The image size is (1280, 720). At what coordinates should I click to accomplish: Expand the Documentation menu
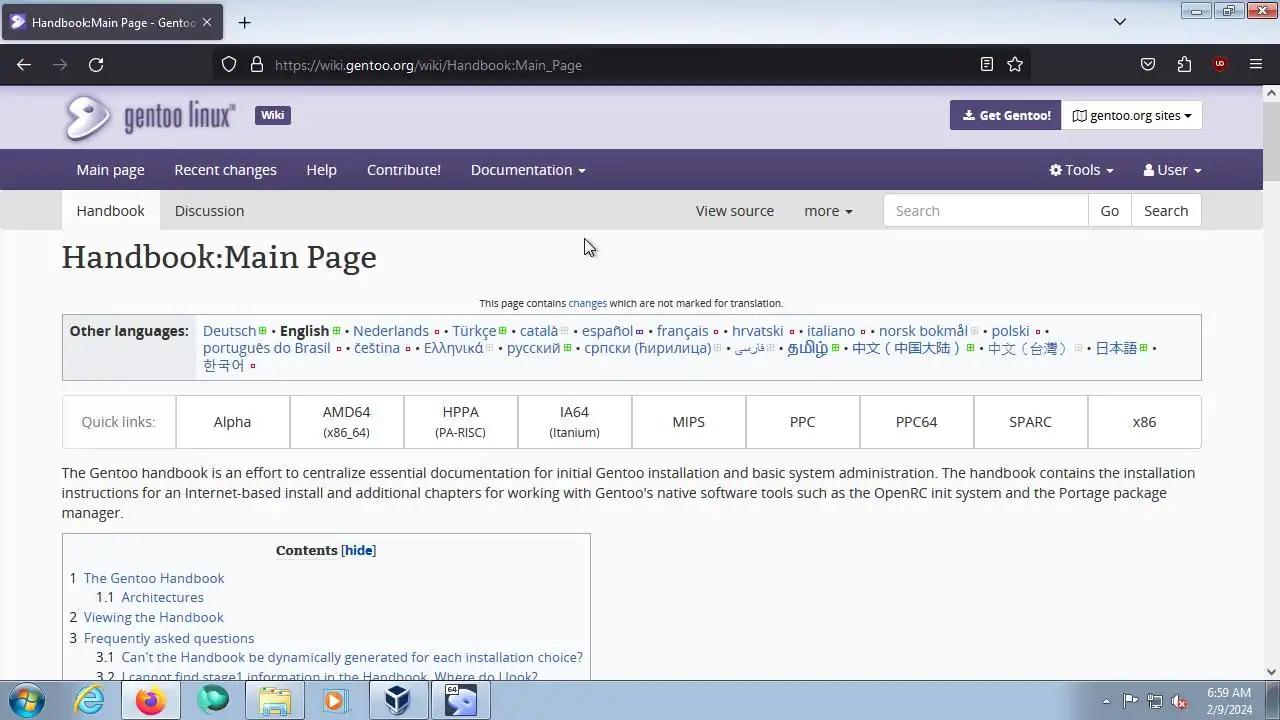[528, 170]
